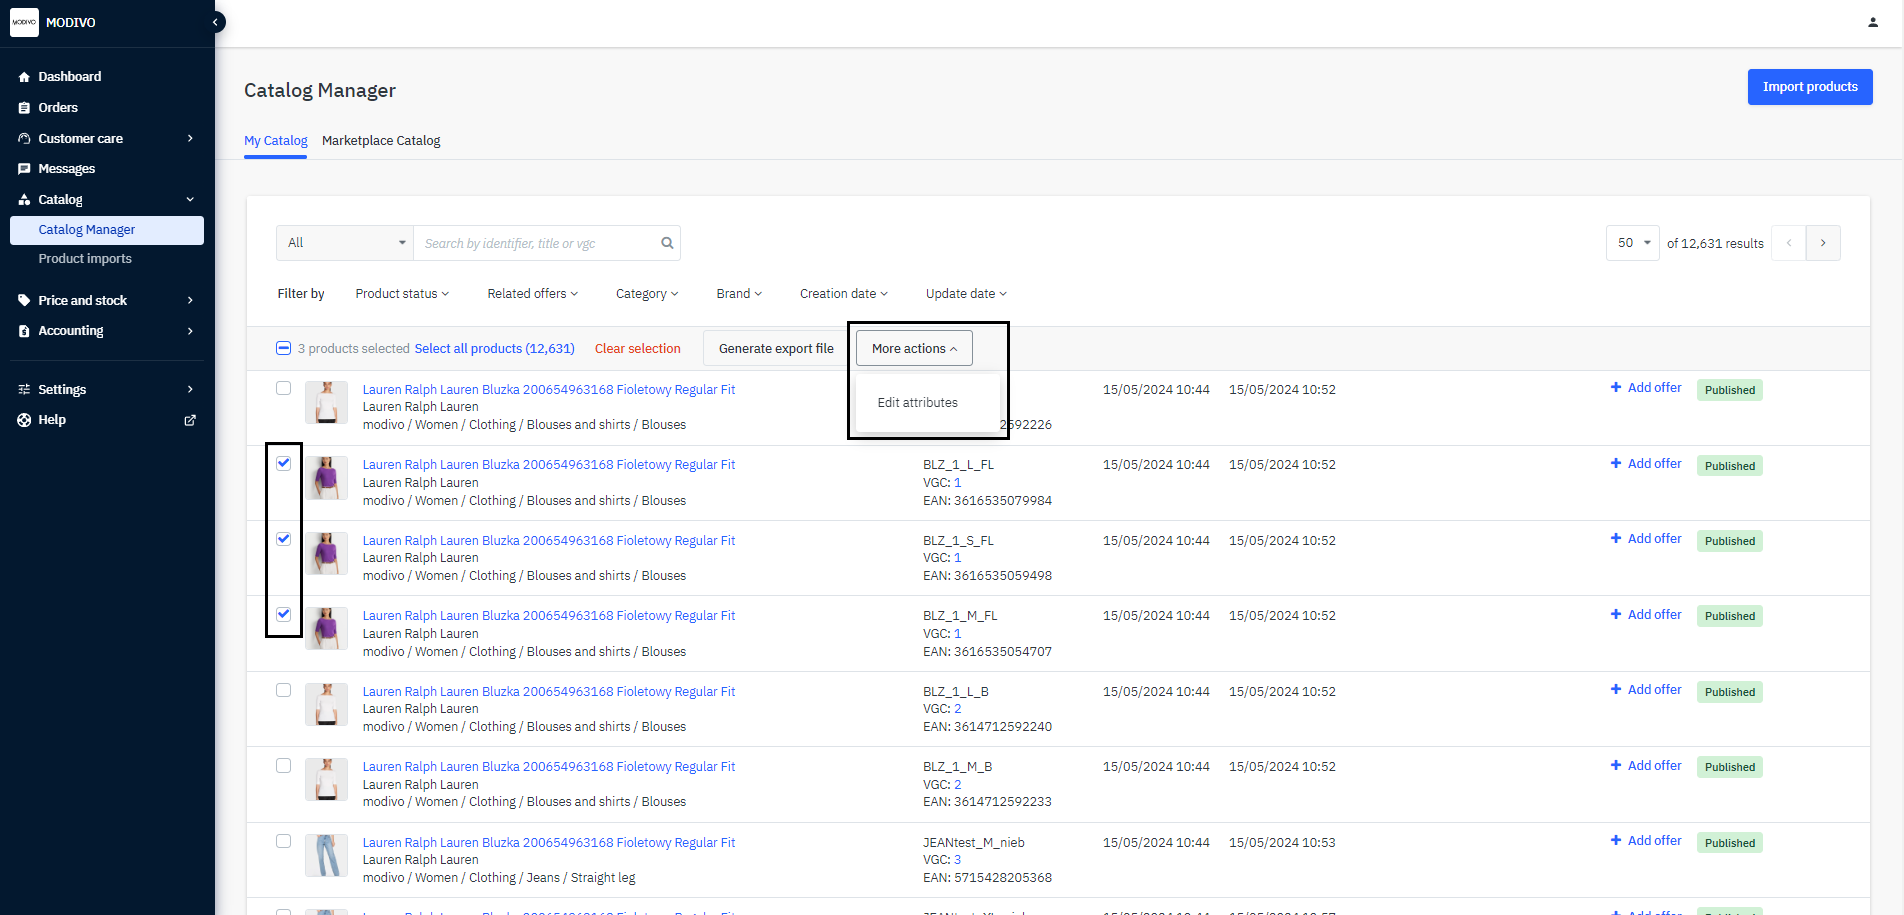1904x915 pixels.
Task: Click Clear selection
Action: pos(638,349)
